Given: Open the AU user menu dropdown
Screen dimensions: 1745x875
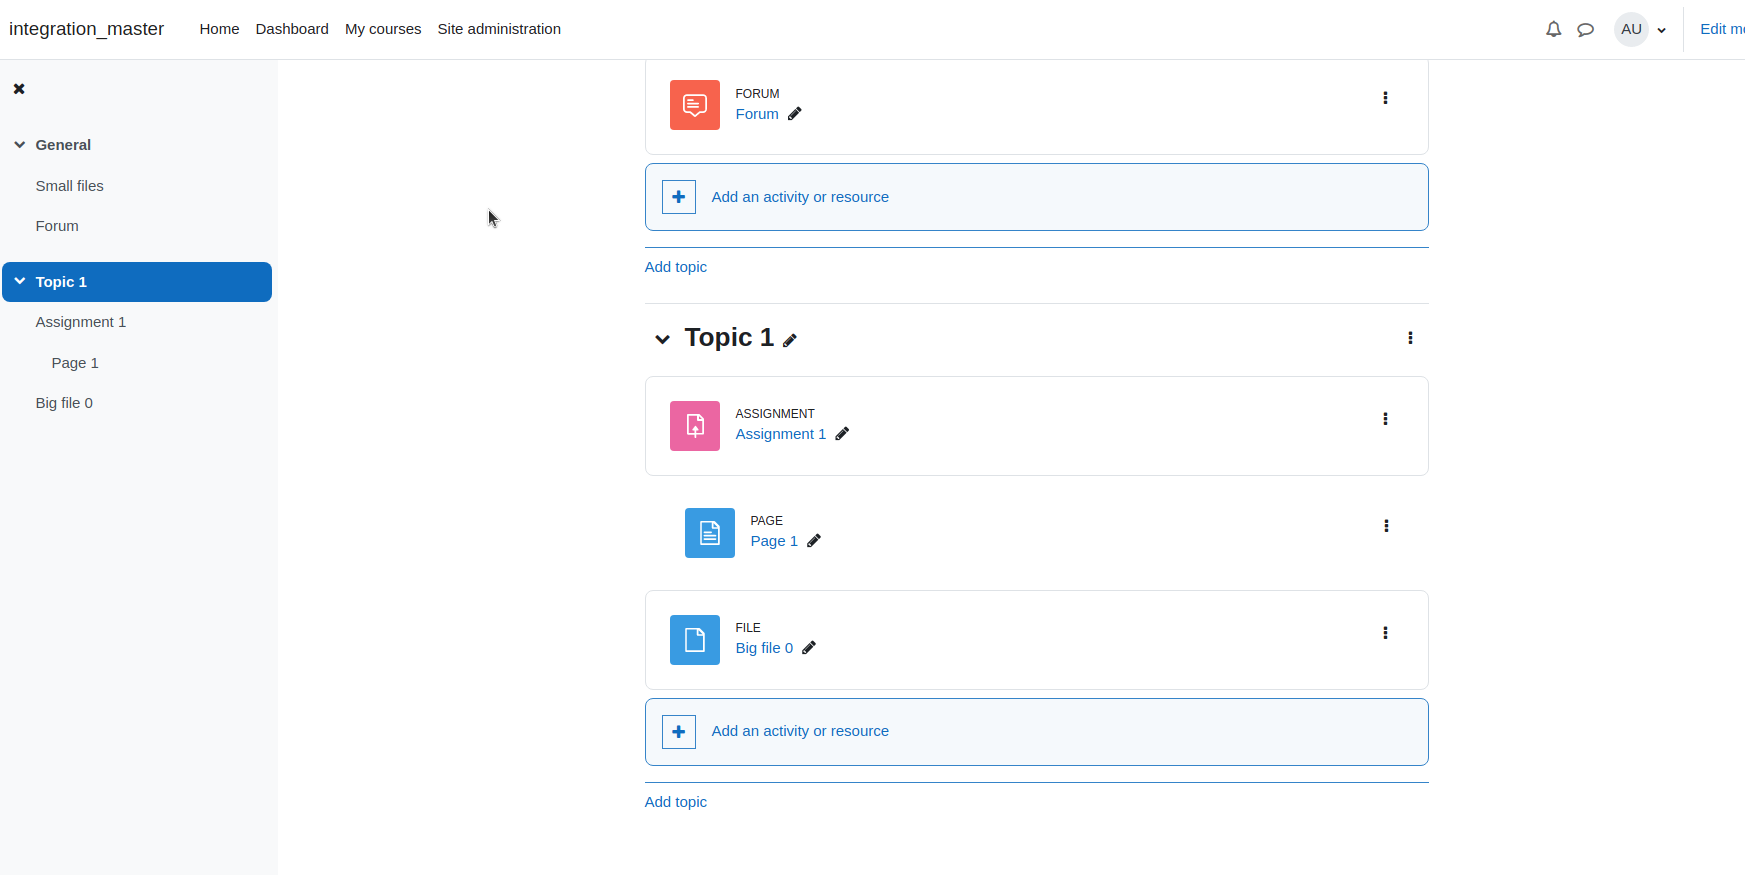Looking at the screenshot, I should (1640, 29).
